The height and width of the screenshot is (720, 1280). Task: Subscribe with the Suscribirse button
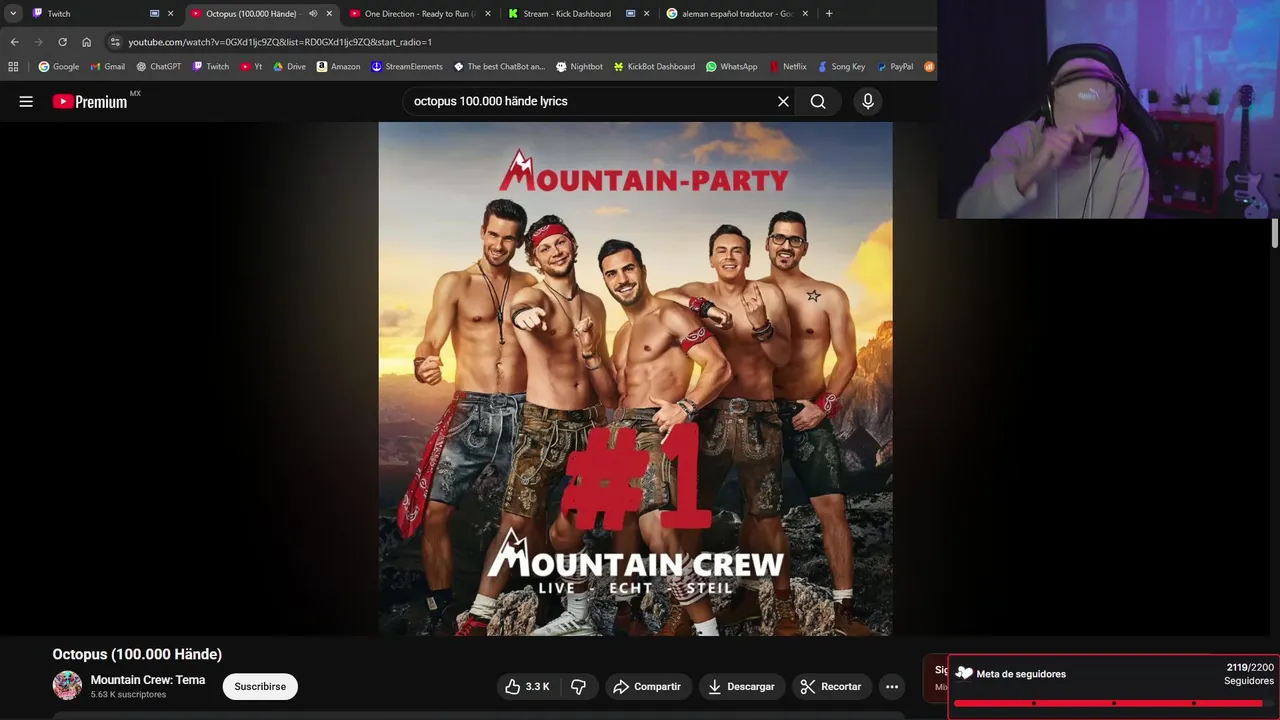click(x=260, y=686)
